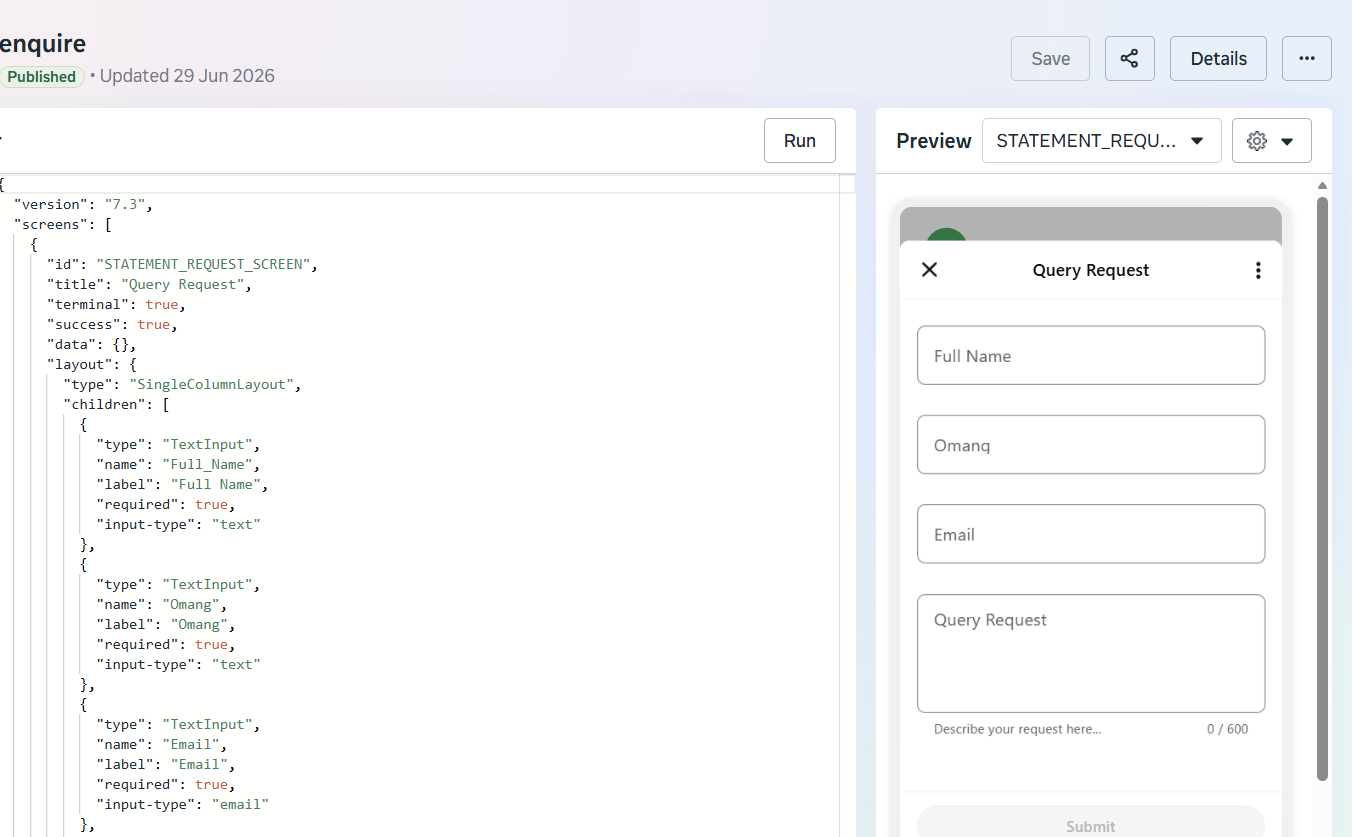Click the "screens": [ line in editor
This screenshot has width=1352, height=837.
pyautogui.click(x=62, y=224)
